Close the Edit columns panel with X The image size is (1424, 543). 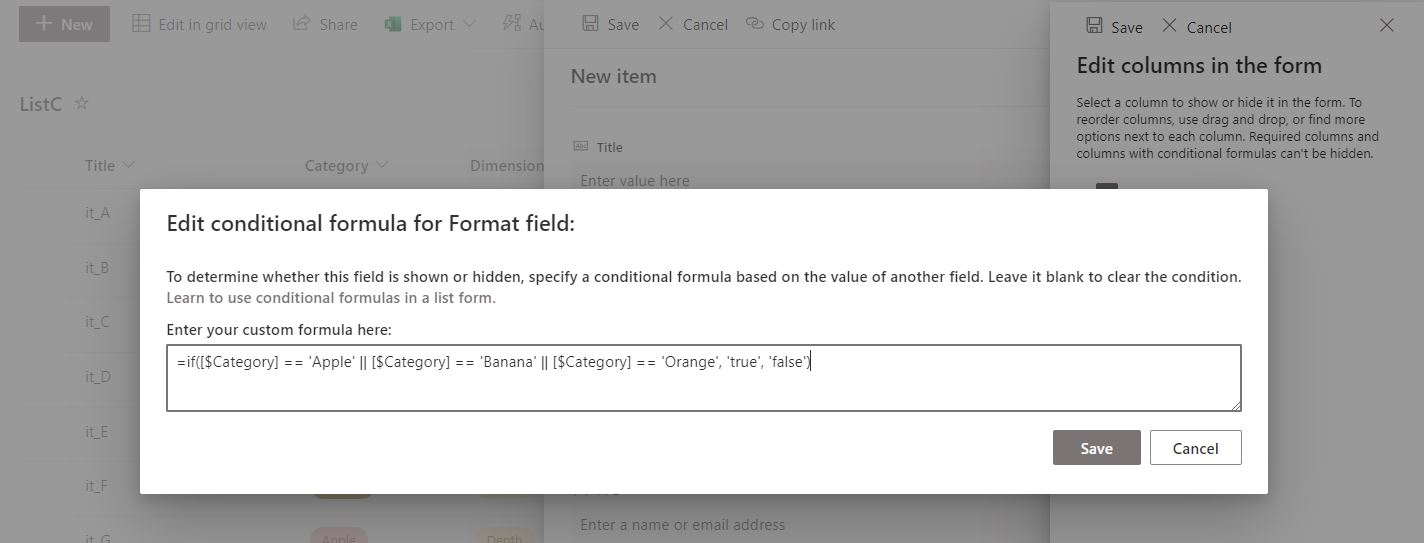click(x=1386, y=26)
